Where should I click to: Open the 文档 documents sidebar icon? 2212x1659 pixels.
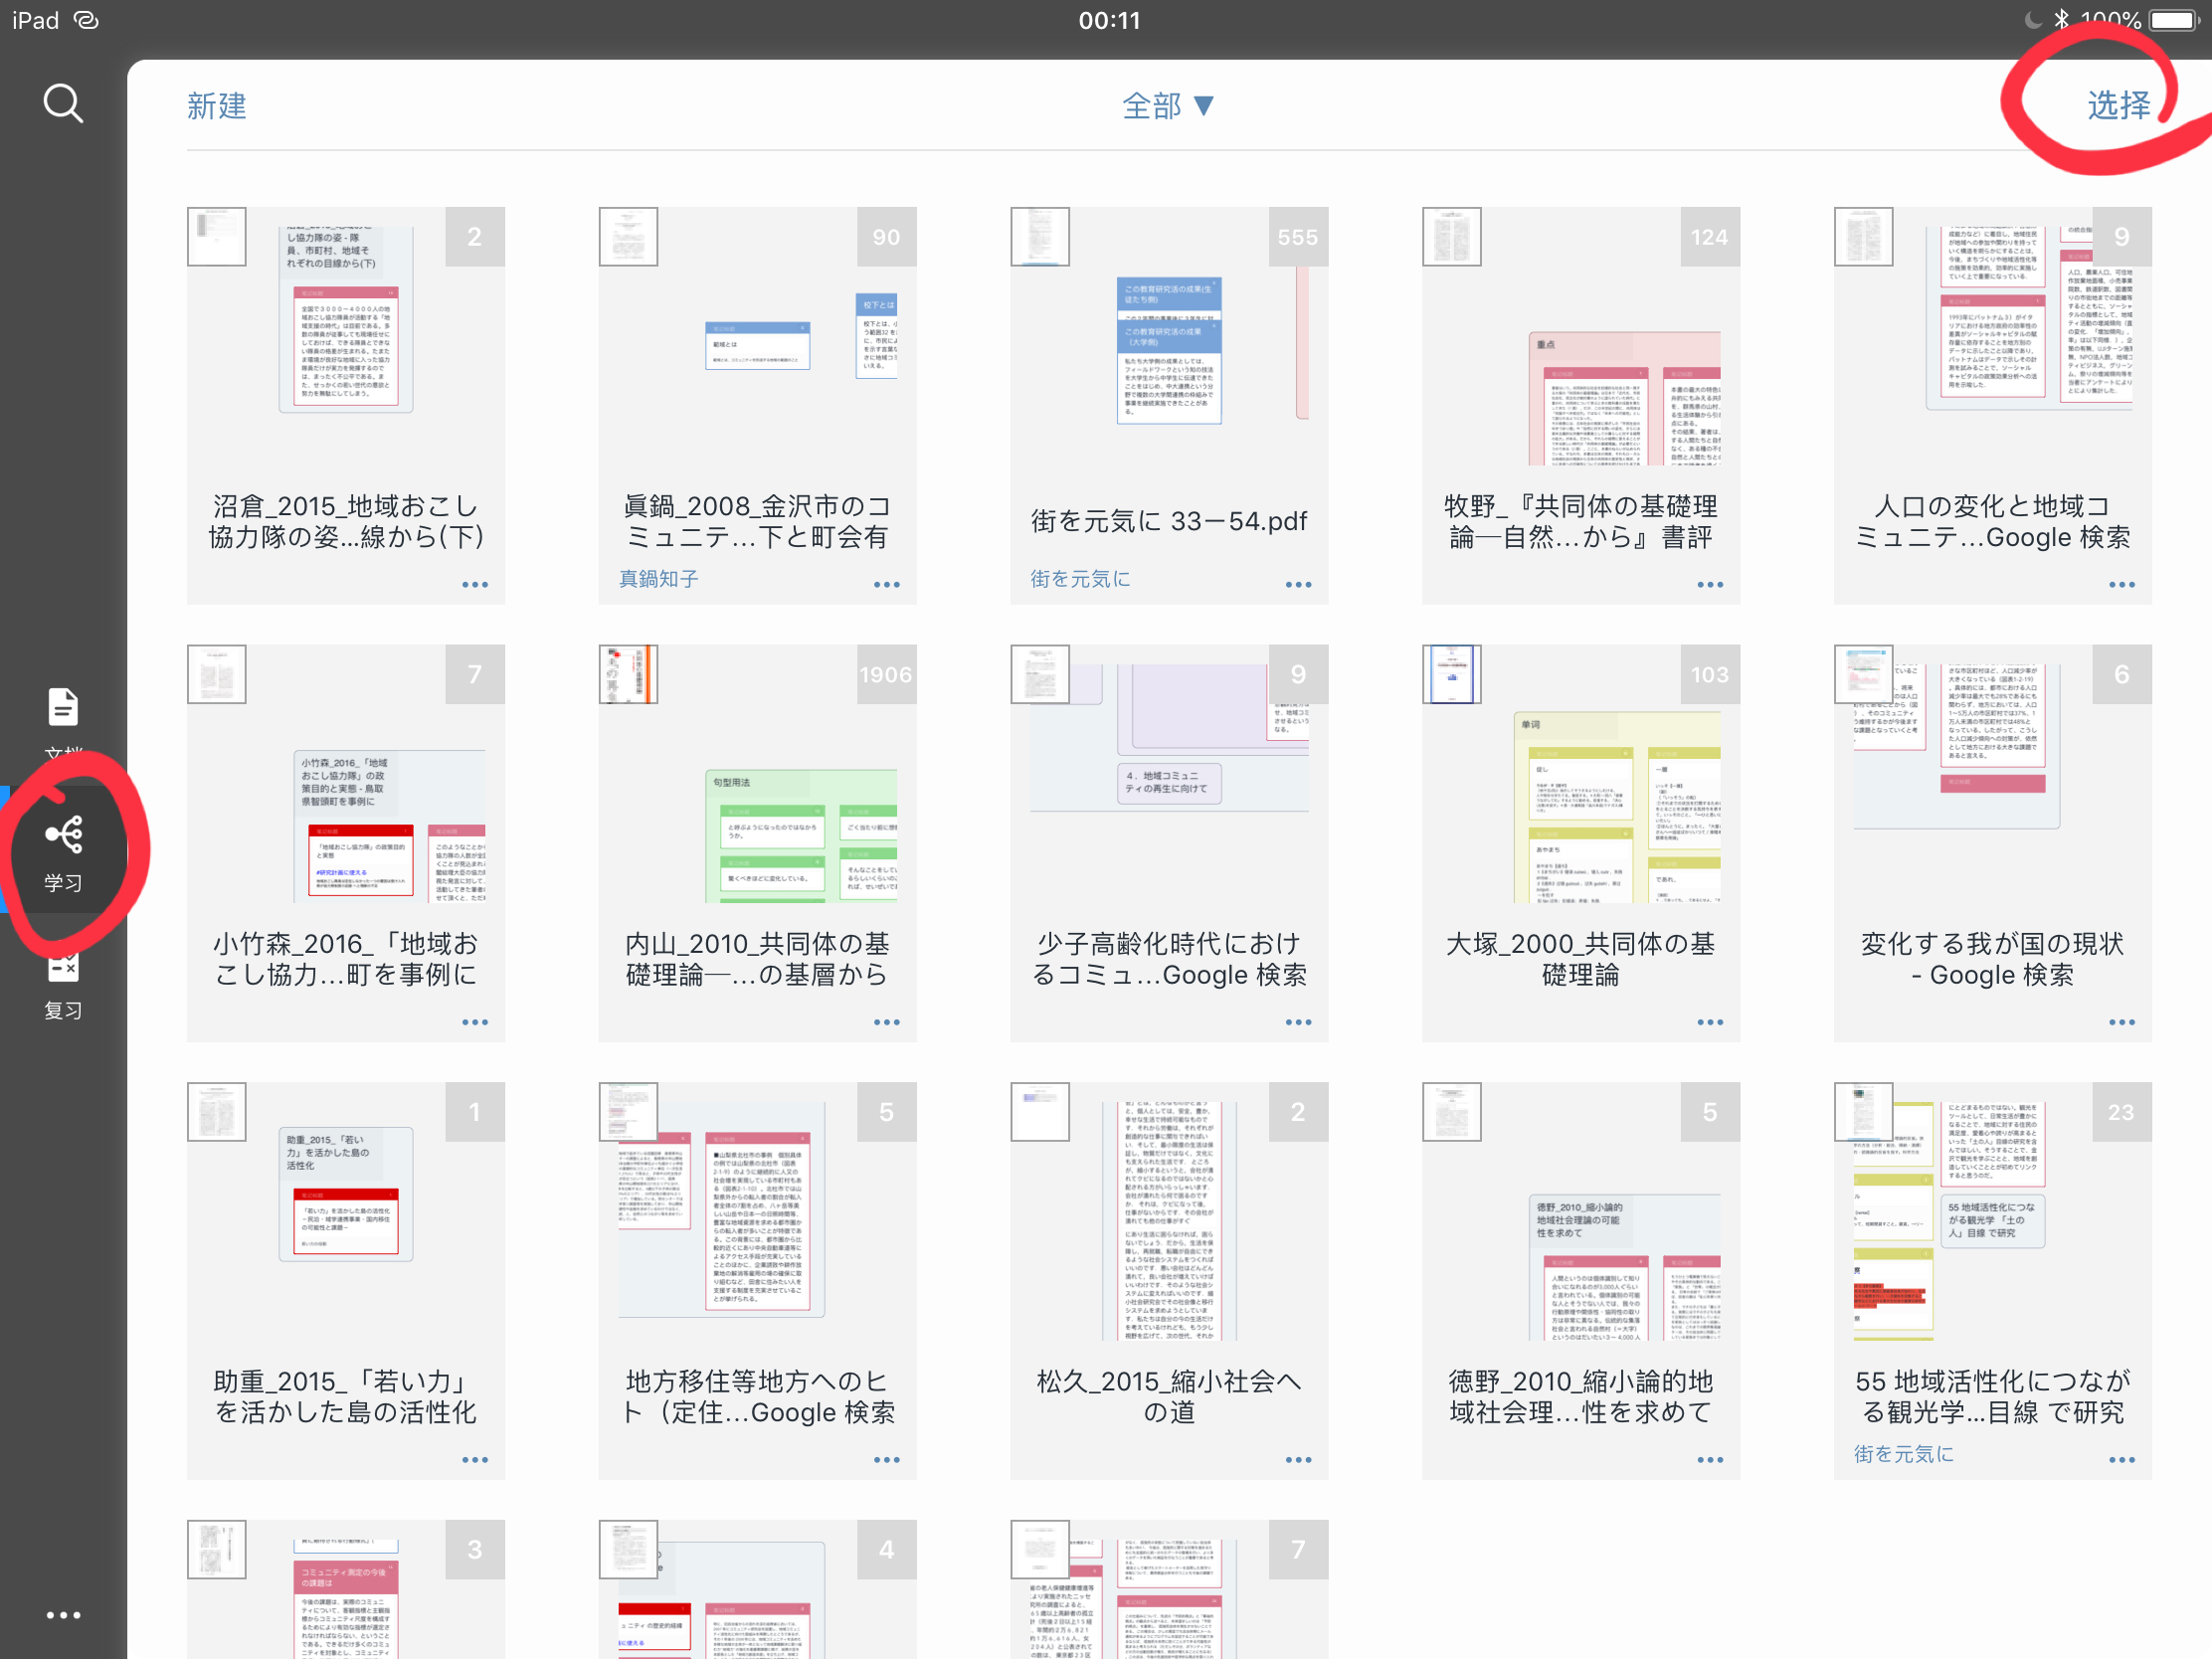(x=63, y=722)
